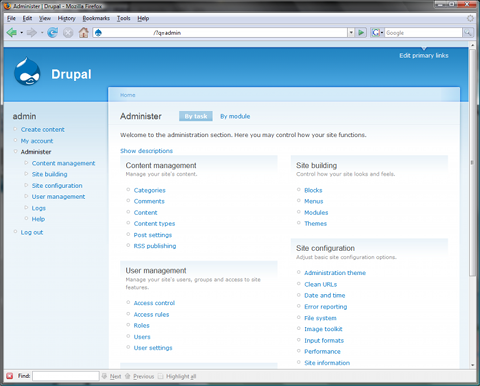
Task: Open the Menus link
Action: pyautogui.click(x=313, y=201)
